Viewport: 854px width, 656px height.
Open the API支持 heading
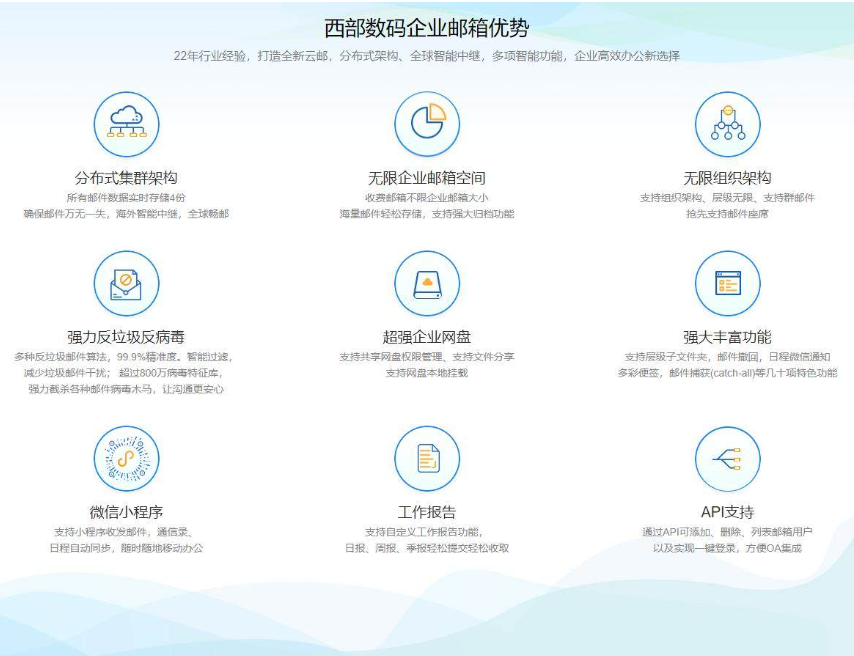coord(727,512)
